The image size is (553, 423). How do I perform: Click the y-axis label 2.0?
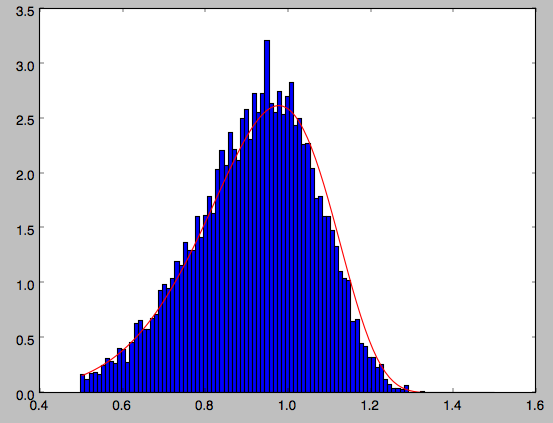click(25, 176)
